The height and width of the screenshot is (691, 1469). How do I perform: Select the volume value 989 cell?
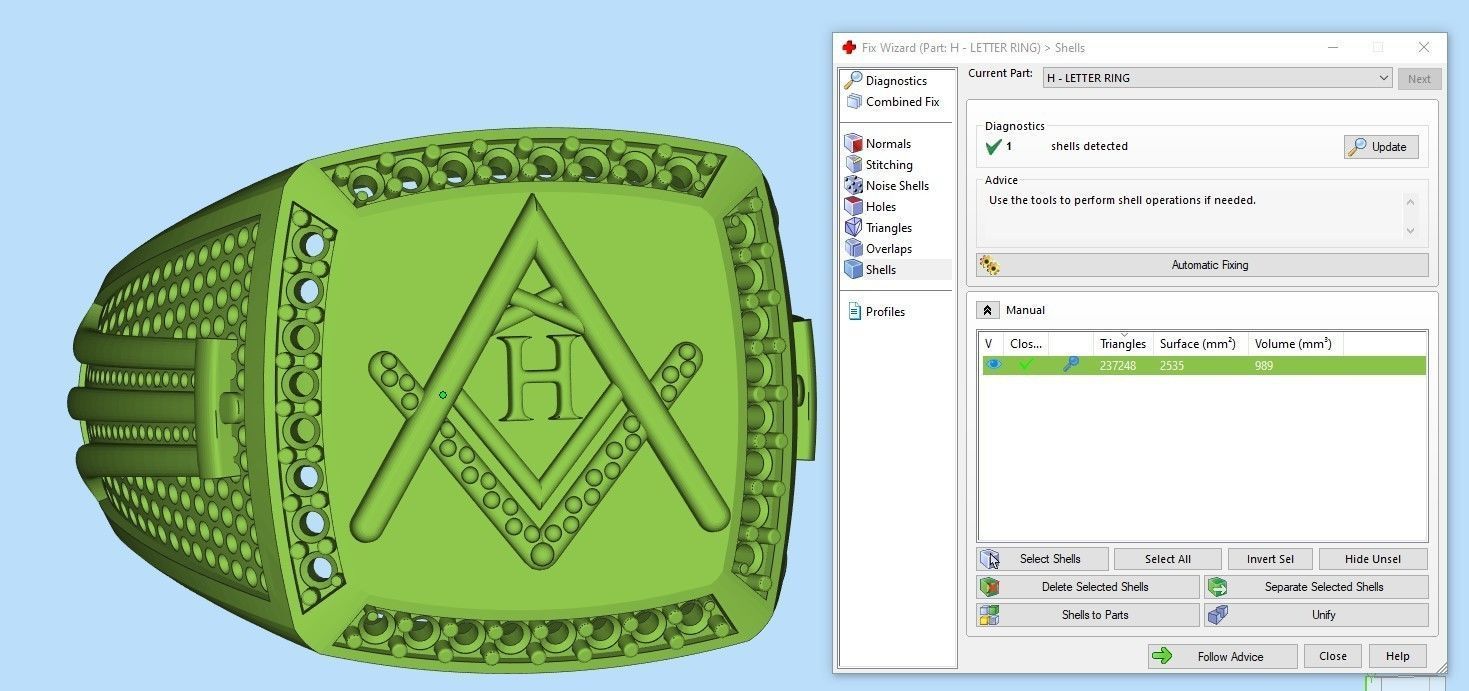[1264, 366]
